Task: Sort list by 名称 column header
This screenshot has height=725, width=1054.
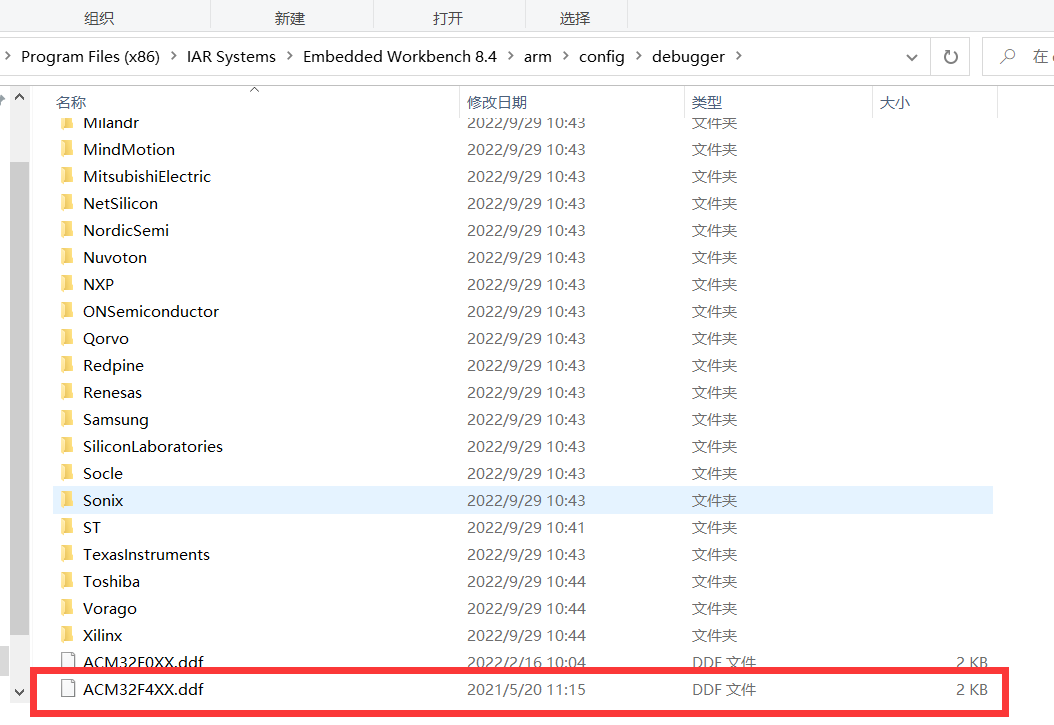Action: [x=71, y=102]
